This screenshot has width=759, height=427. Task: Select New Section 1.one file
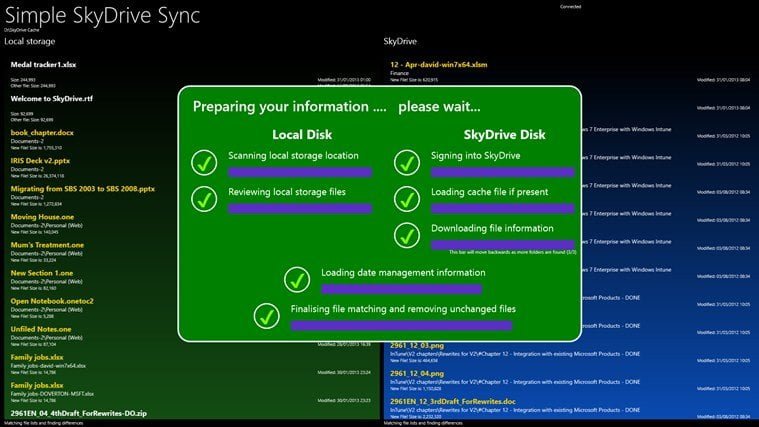tap(42, 273)
